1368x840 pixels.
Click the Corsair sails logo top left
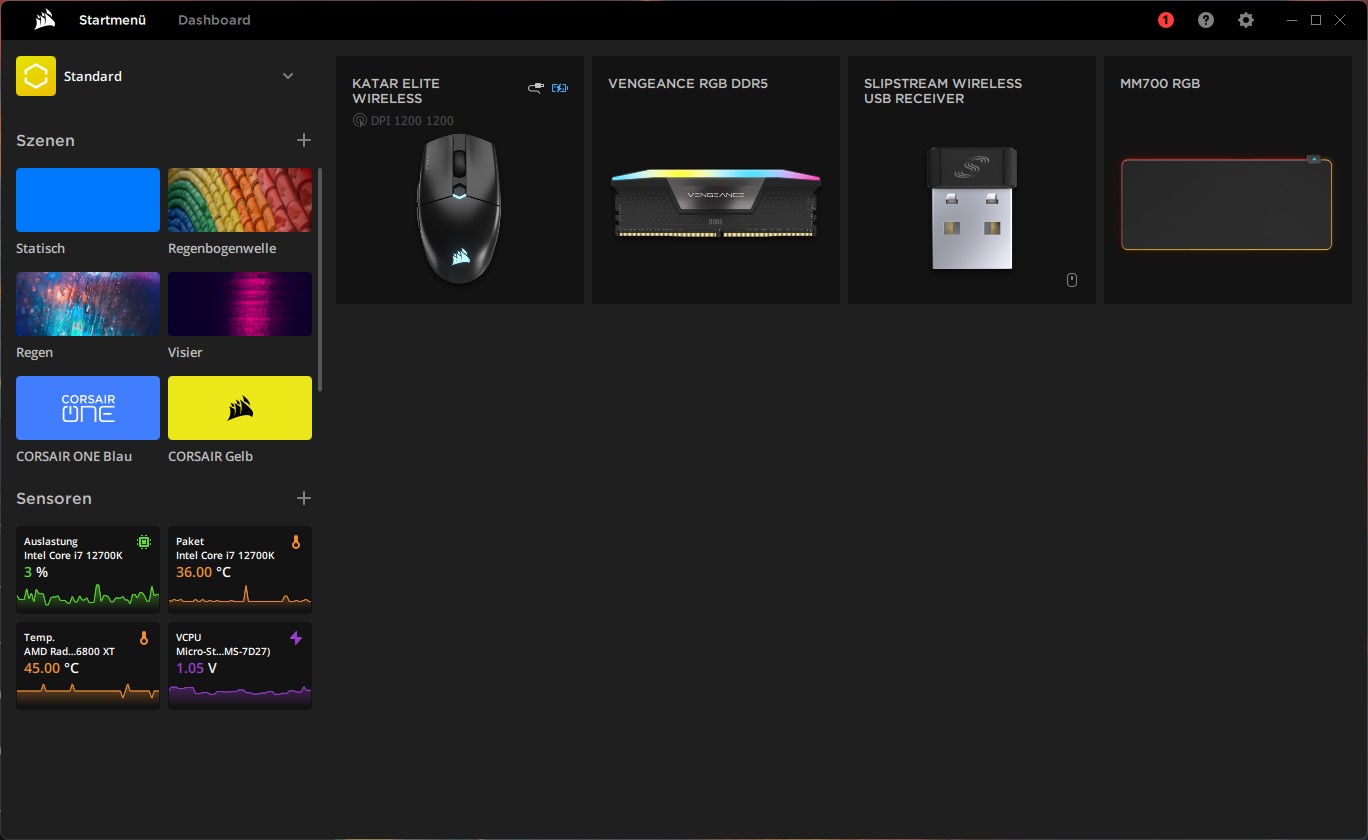click(44, 19)
